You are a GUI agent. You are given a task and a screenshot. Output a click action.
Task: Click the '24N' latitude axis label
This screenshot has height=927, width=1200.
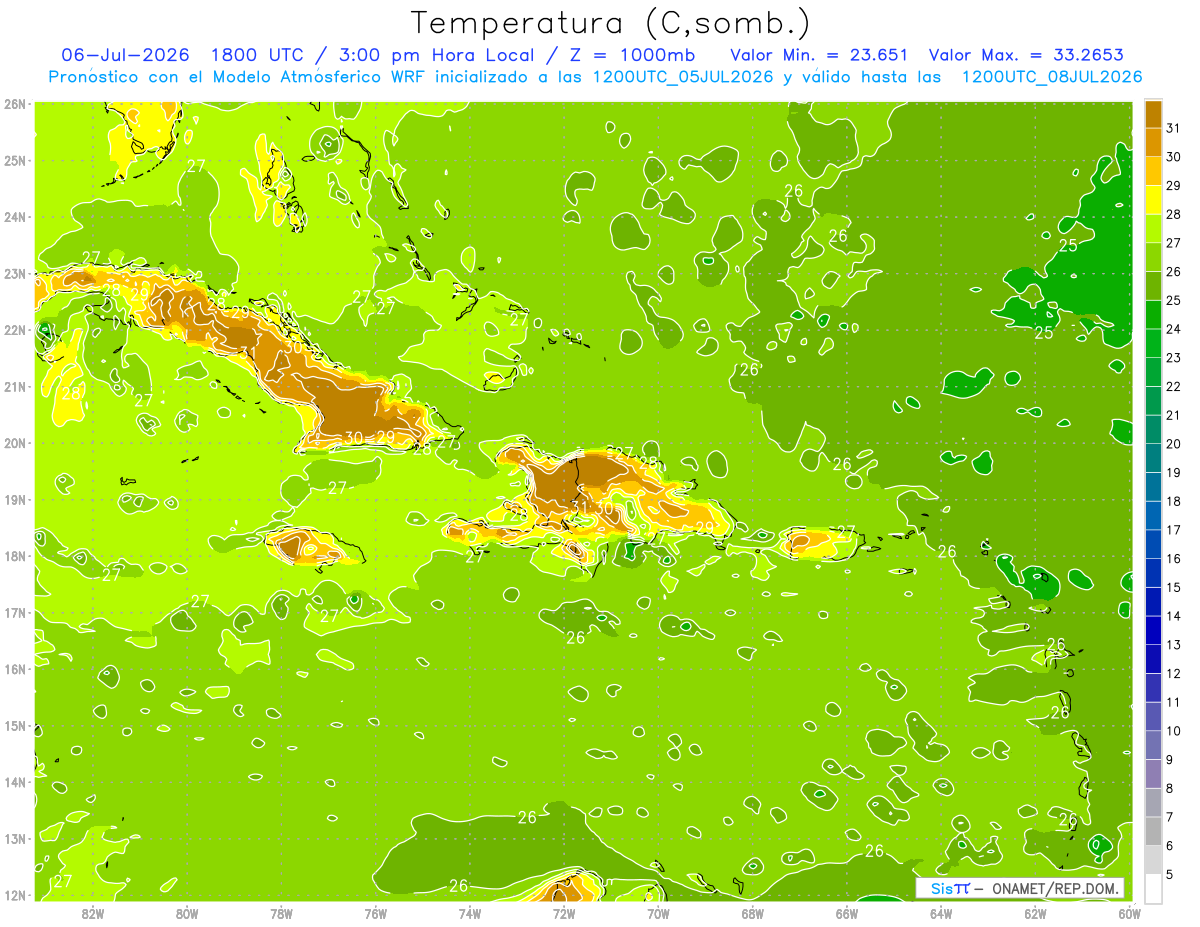click(15, 217)
